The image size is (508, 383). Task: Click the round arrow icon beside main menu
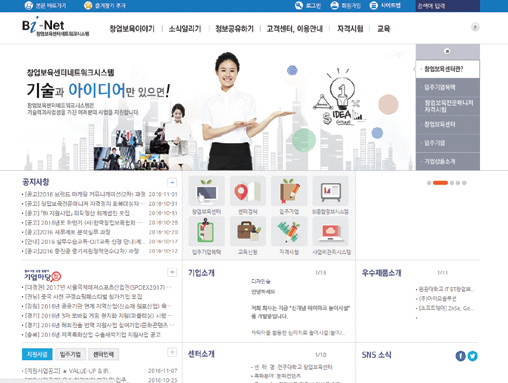[x=475, y=27]
